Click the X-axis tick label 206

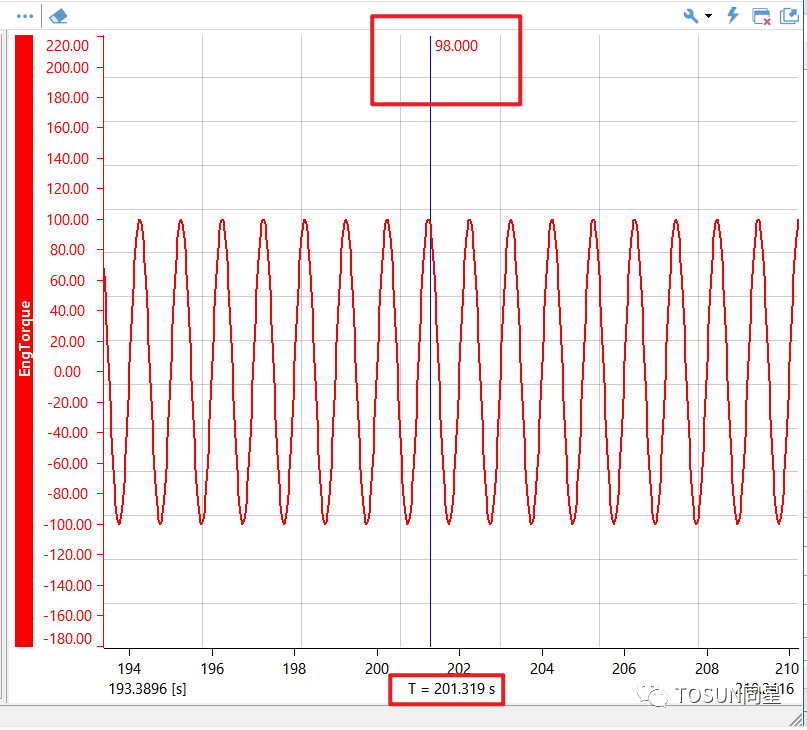pyautogui.click(x=624, y=669)
